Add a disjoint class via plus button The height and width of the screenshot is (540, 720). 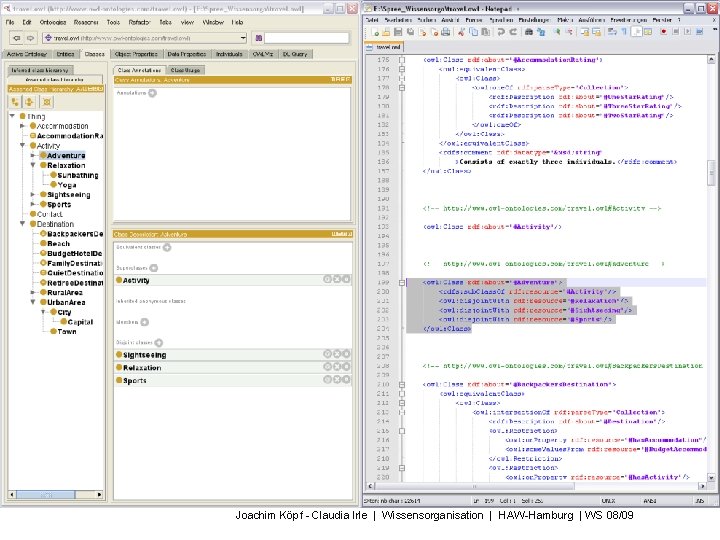click(x=159, y=343)
